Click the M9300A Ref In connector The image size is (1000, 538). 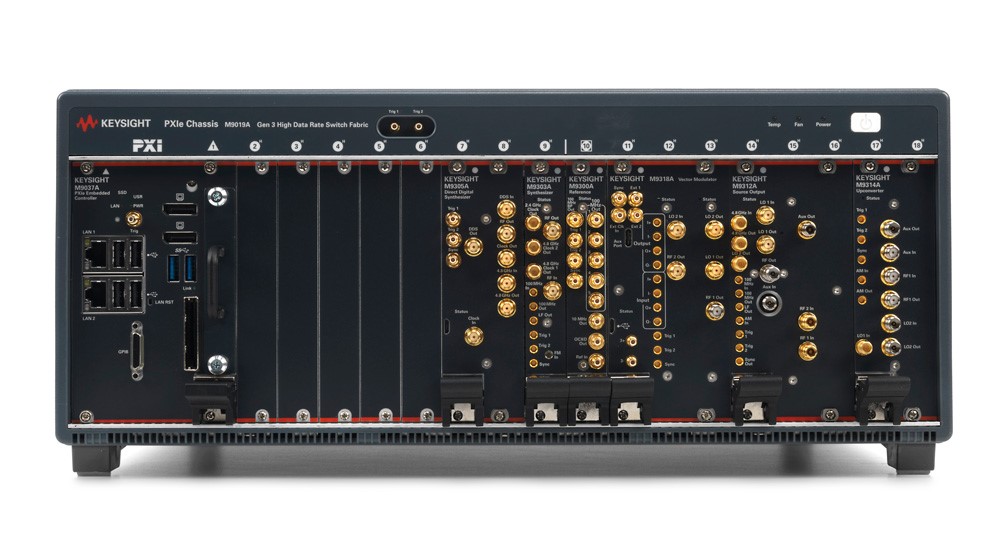coord(596,361)
